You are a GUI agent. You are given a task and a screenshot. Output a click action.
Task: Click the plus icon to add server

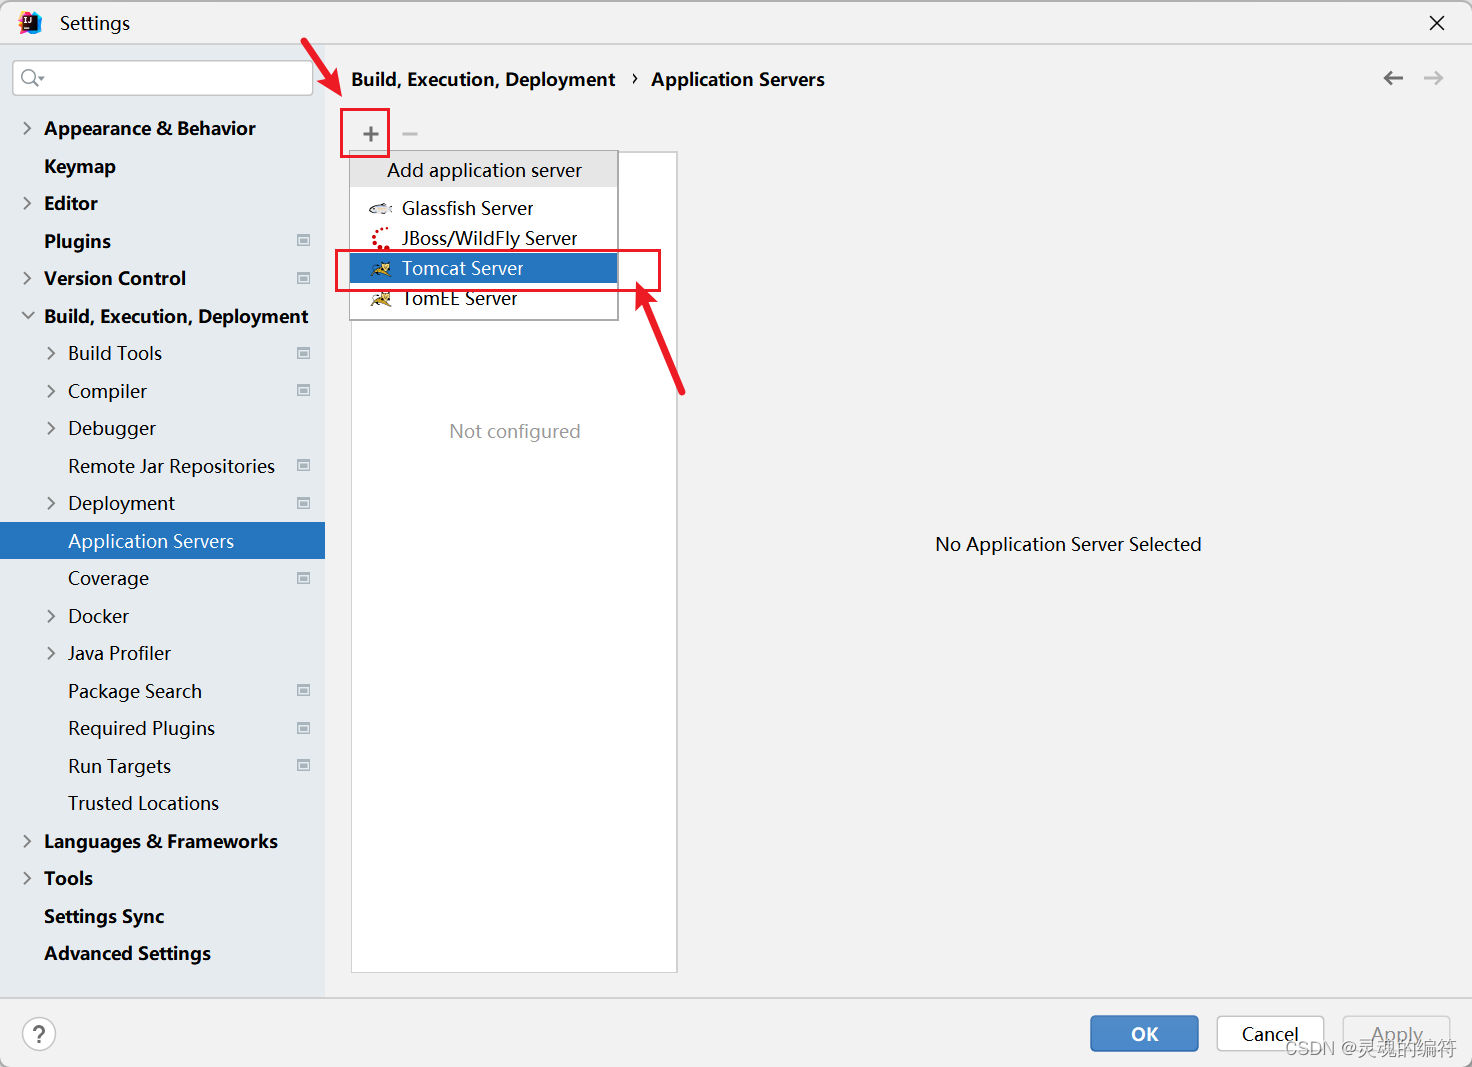pos(370,134)
